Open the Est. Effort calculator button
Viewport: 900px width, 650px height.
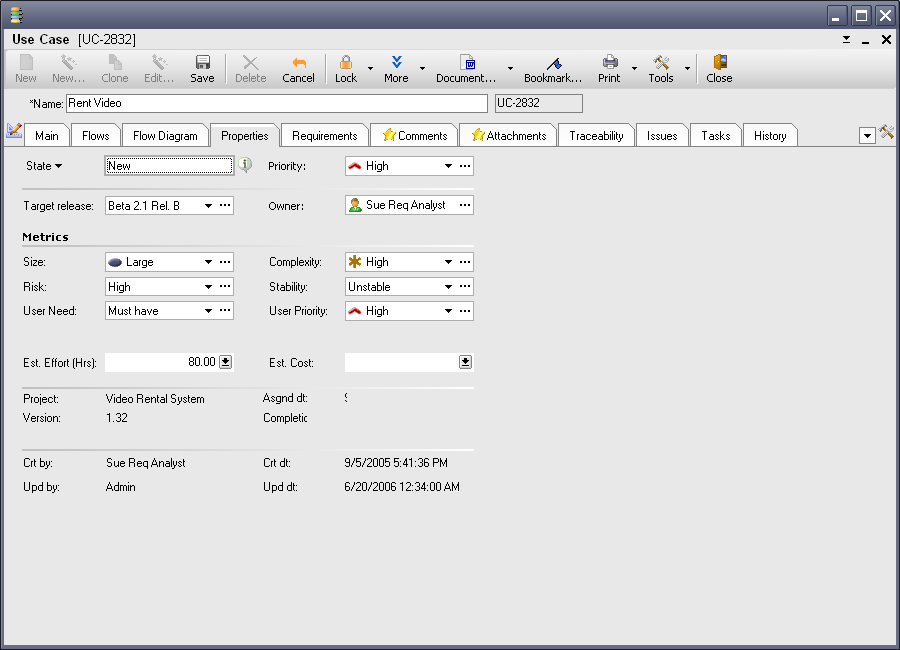[x=226, y=362]
